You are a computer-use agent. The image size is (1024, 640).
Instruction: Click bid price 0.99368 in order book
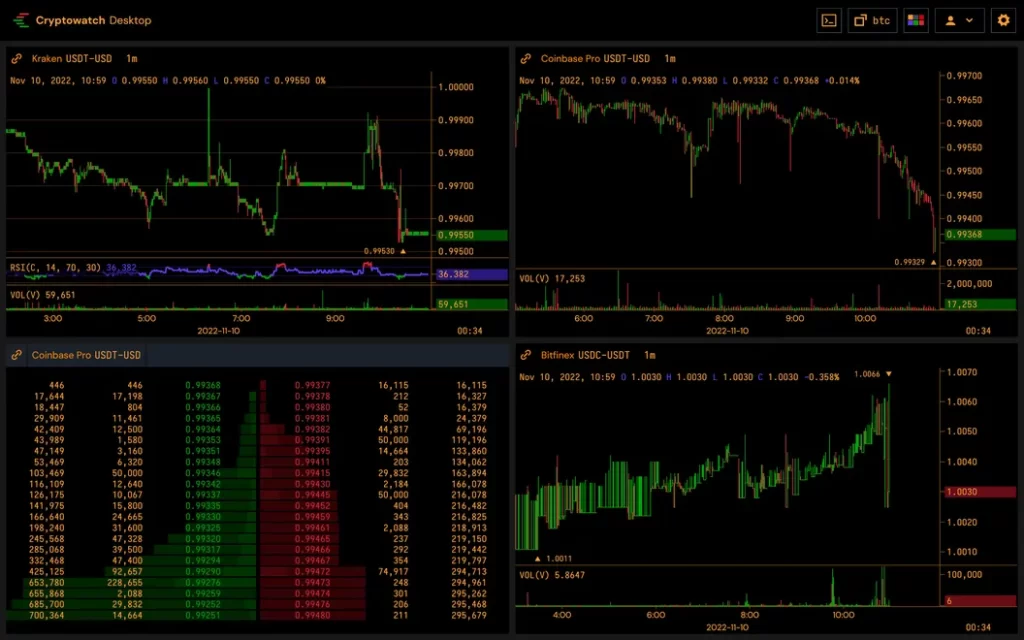tap(203, 385)
